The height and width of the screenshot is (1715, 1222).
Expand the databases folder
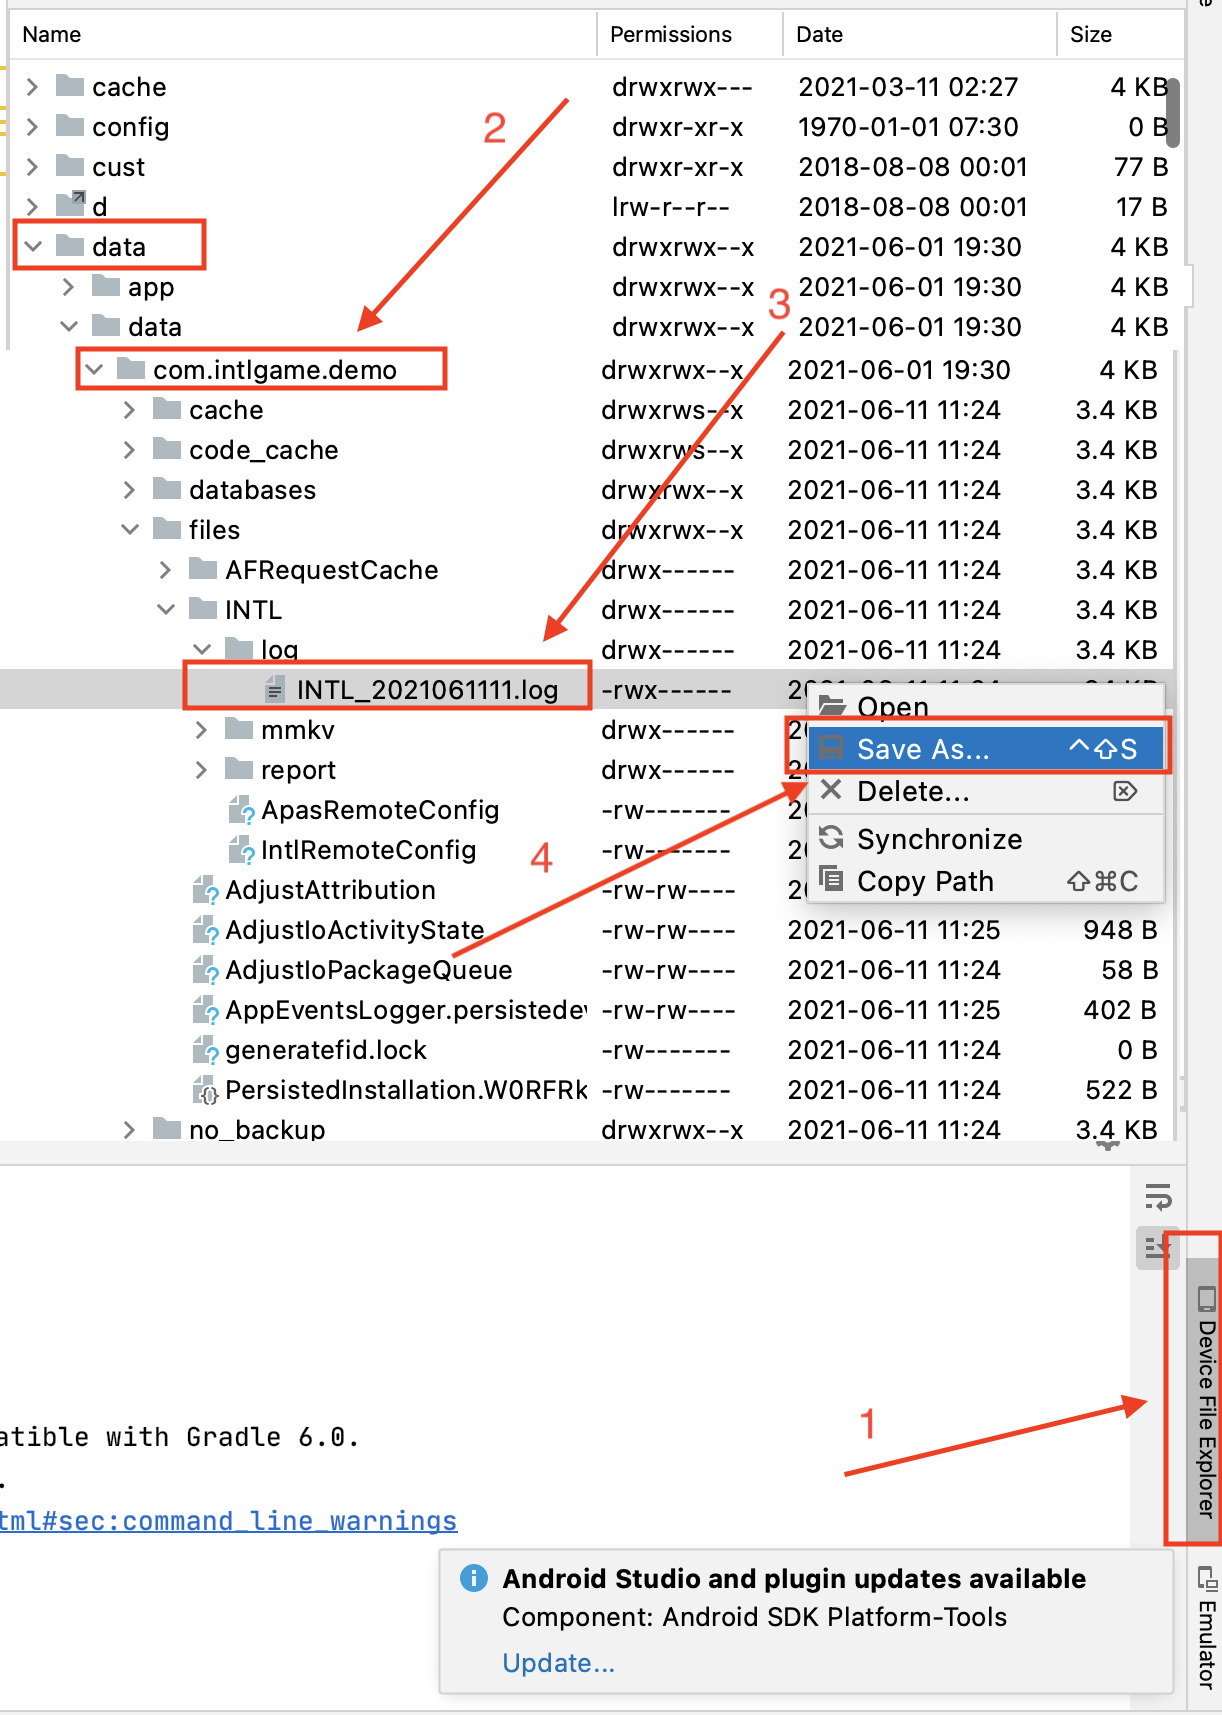pos(130,490)
